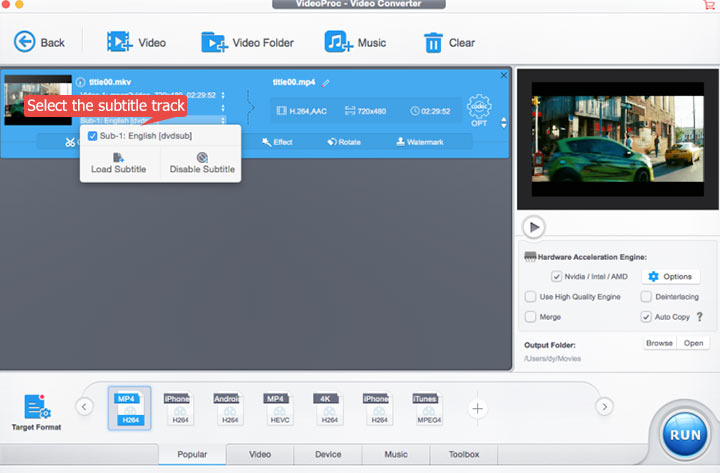Switch to the Toolbox tab

pos(463,454)
